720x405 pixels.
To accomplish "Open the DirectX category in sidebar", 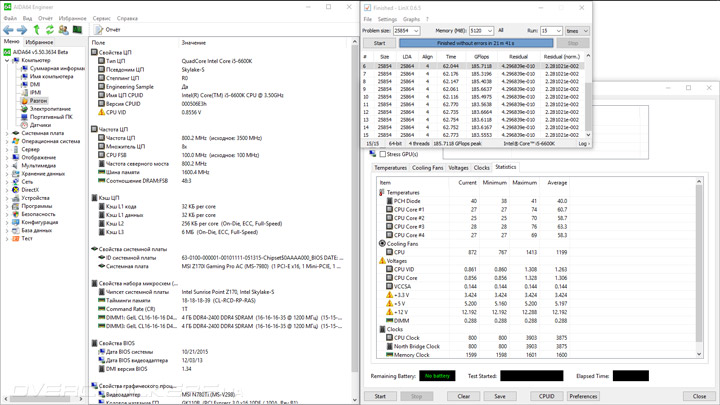I will point(30,190).
